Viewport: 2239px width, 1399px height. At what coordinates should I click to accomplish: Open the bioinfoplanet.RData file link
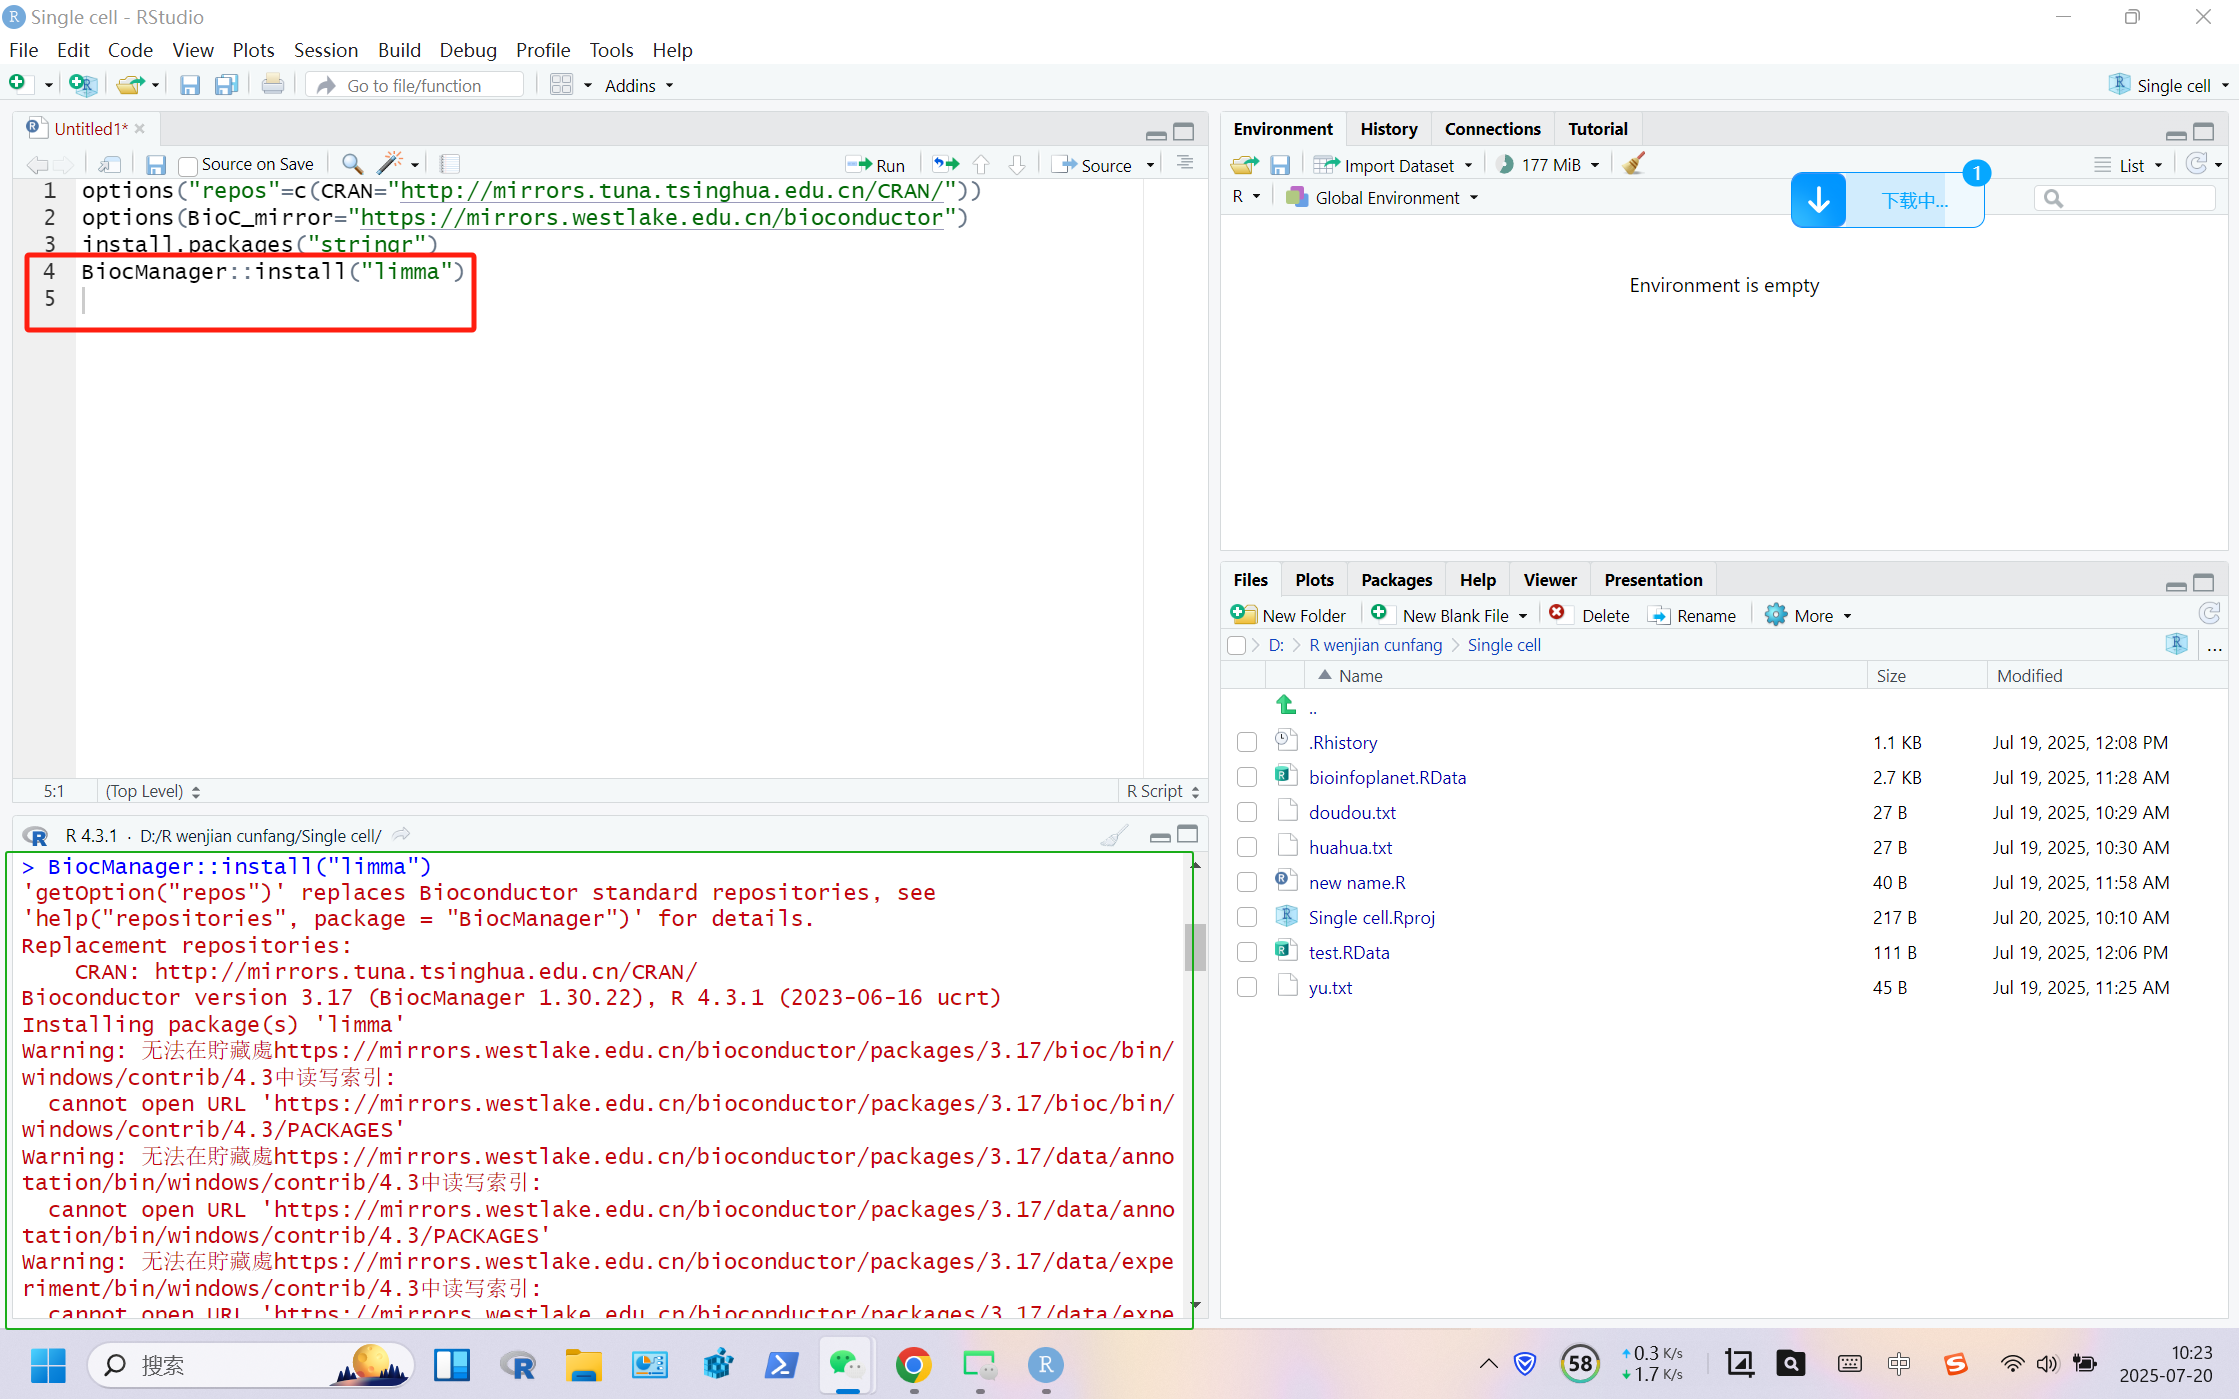tap(1386, 777)
